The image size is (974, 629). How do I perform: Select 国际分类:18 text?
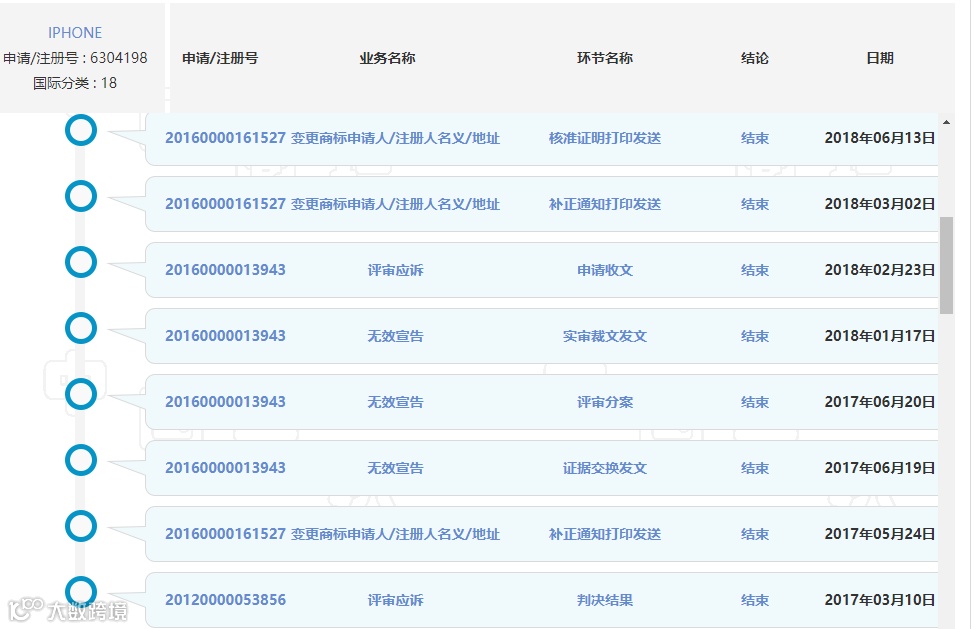(75, 83)
